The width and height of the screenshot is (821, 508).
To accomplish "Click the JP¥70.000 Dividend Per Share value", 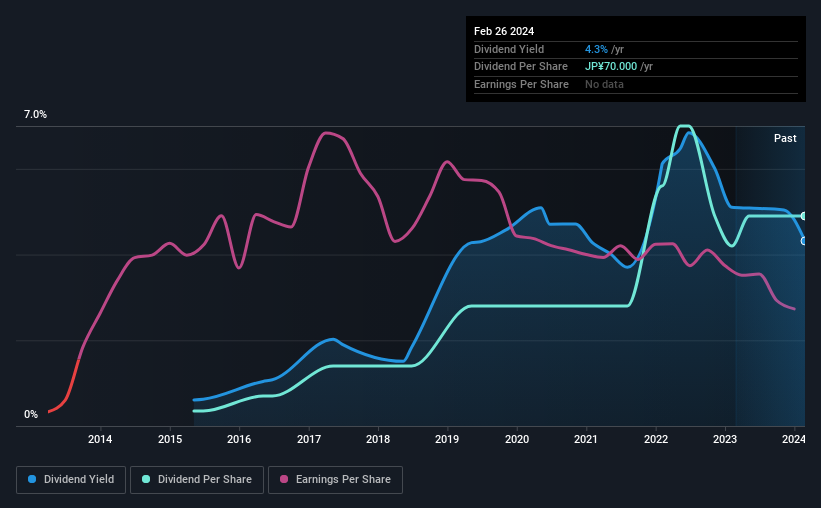I will point(611,67).
